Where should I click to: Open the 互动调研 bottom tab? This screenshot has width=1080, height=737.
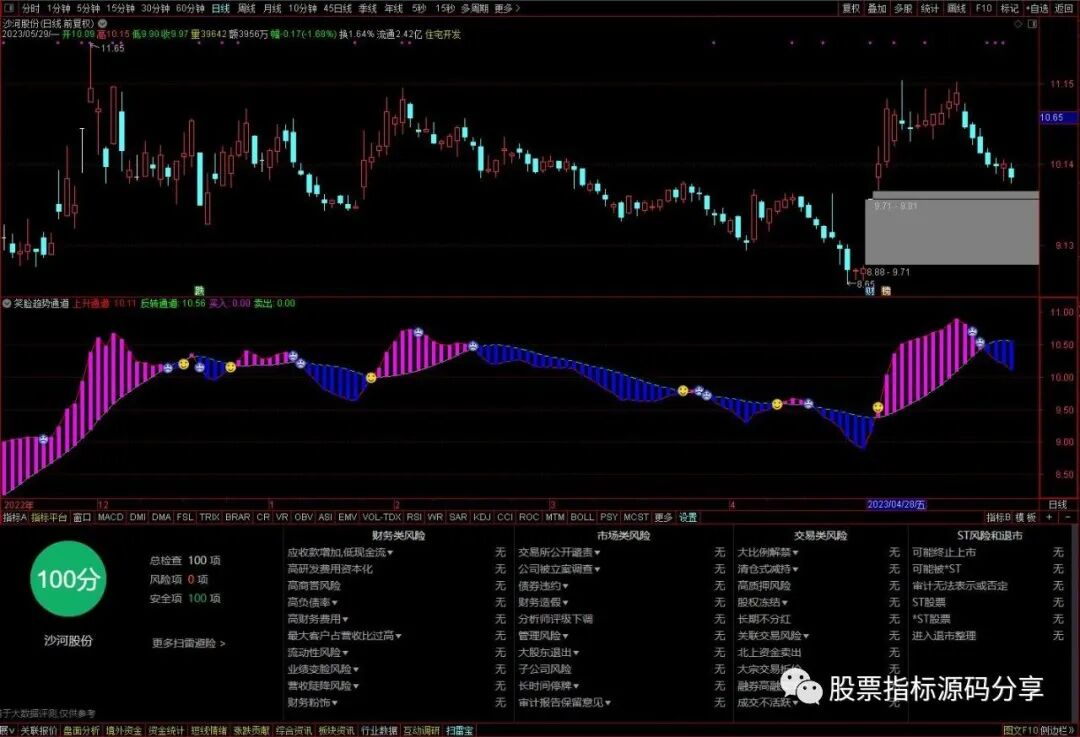422,731
